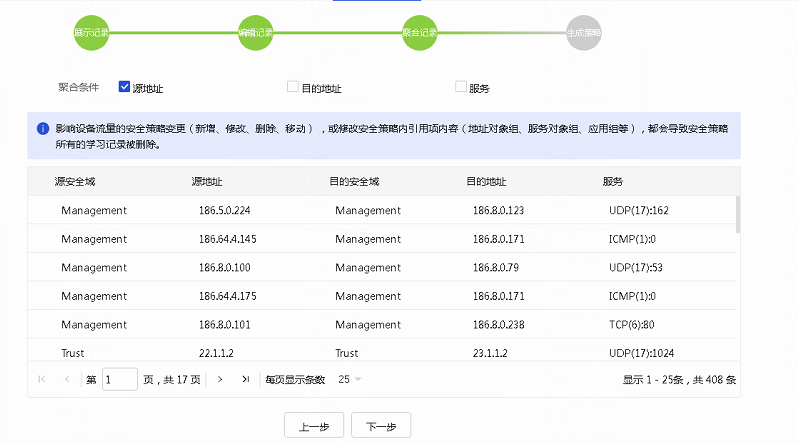The width and height of the screenshot is (798, 445).
Task: Click the 上一步 button
Action: pyautogui.click(x=314, y=426)
